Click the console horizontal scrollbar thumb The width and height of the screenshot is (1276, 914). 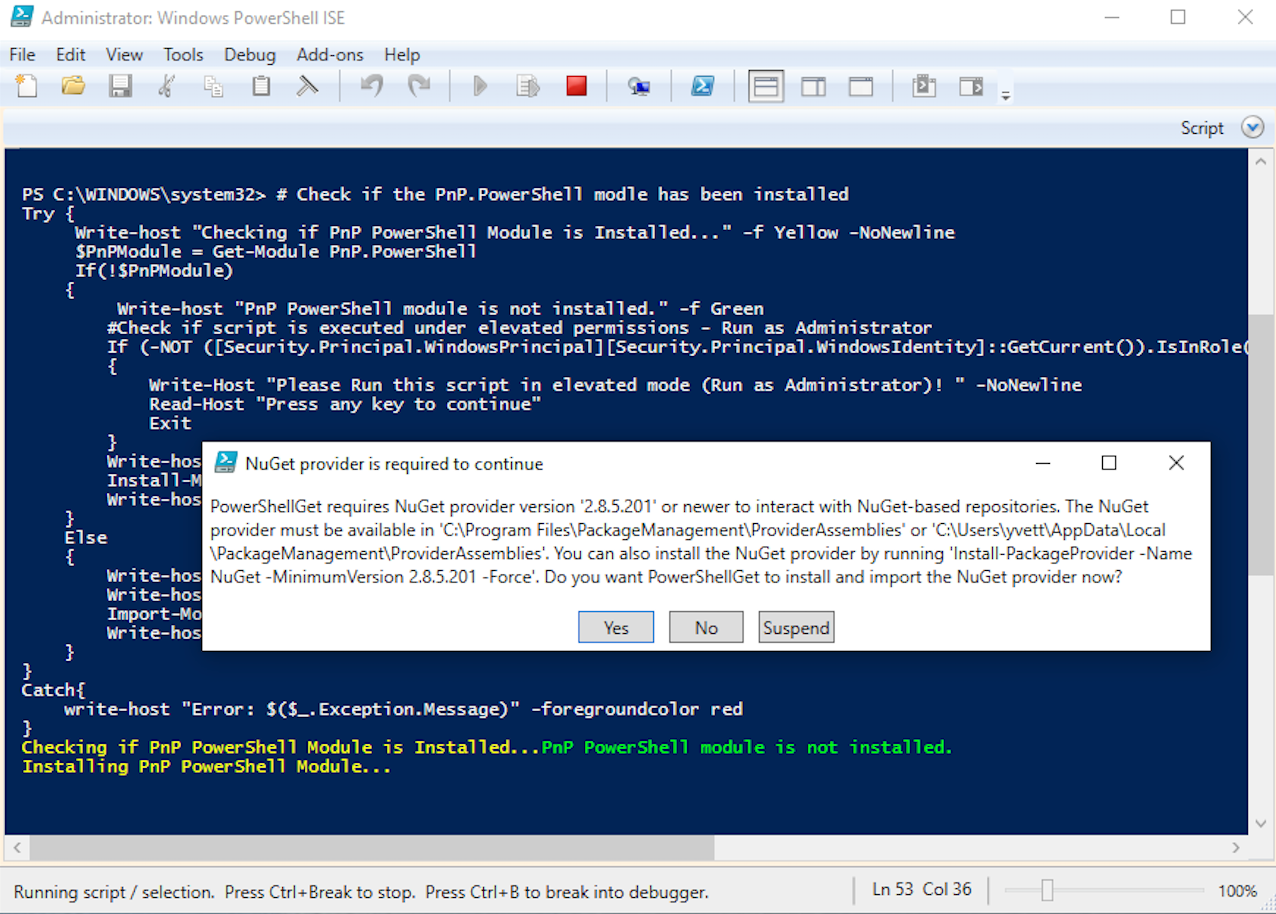point(372,848)
